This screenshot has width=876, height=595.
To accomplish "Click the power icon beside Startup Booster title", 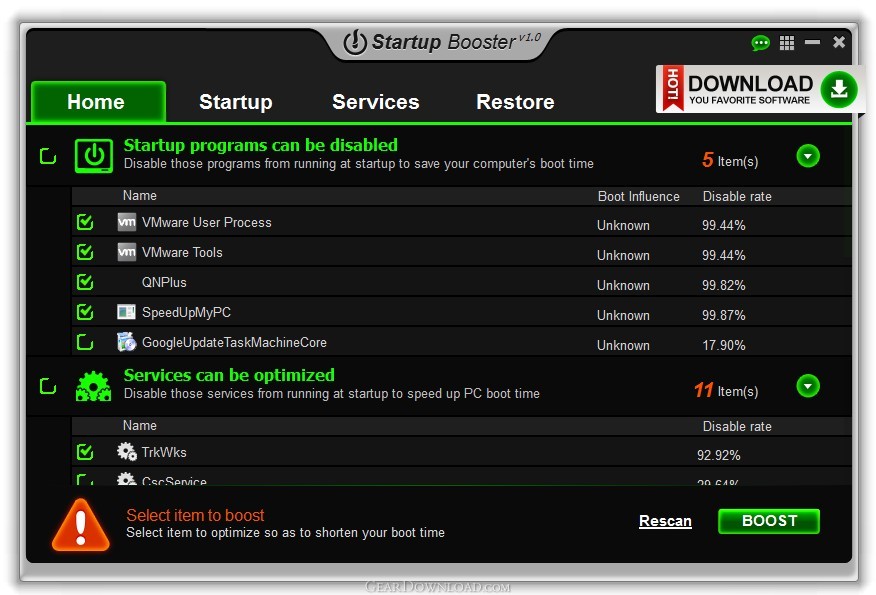I will point(355,42).
